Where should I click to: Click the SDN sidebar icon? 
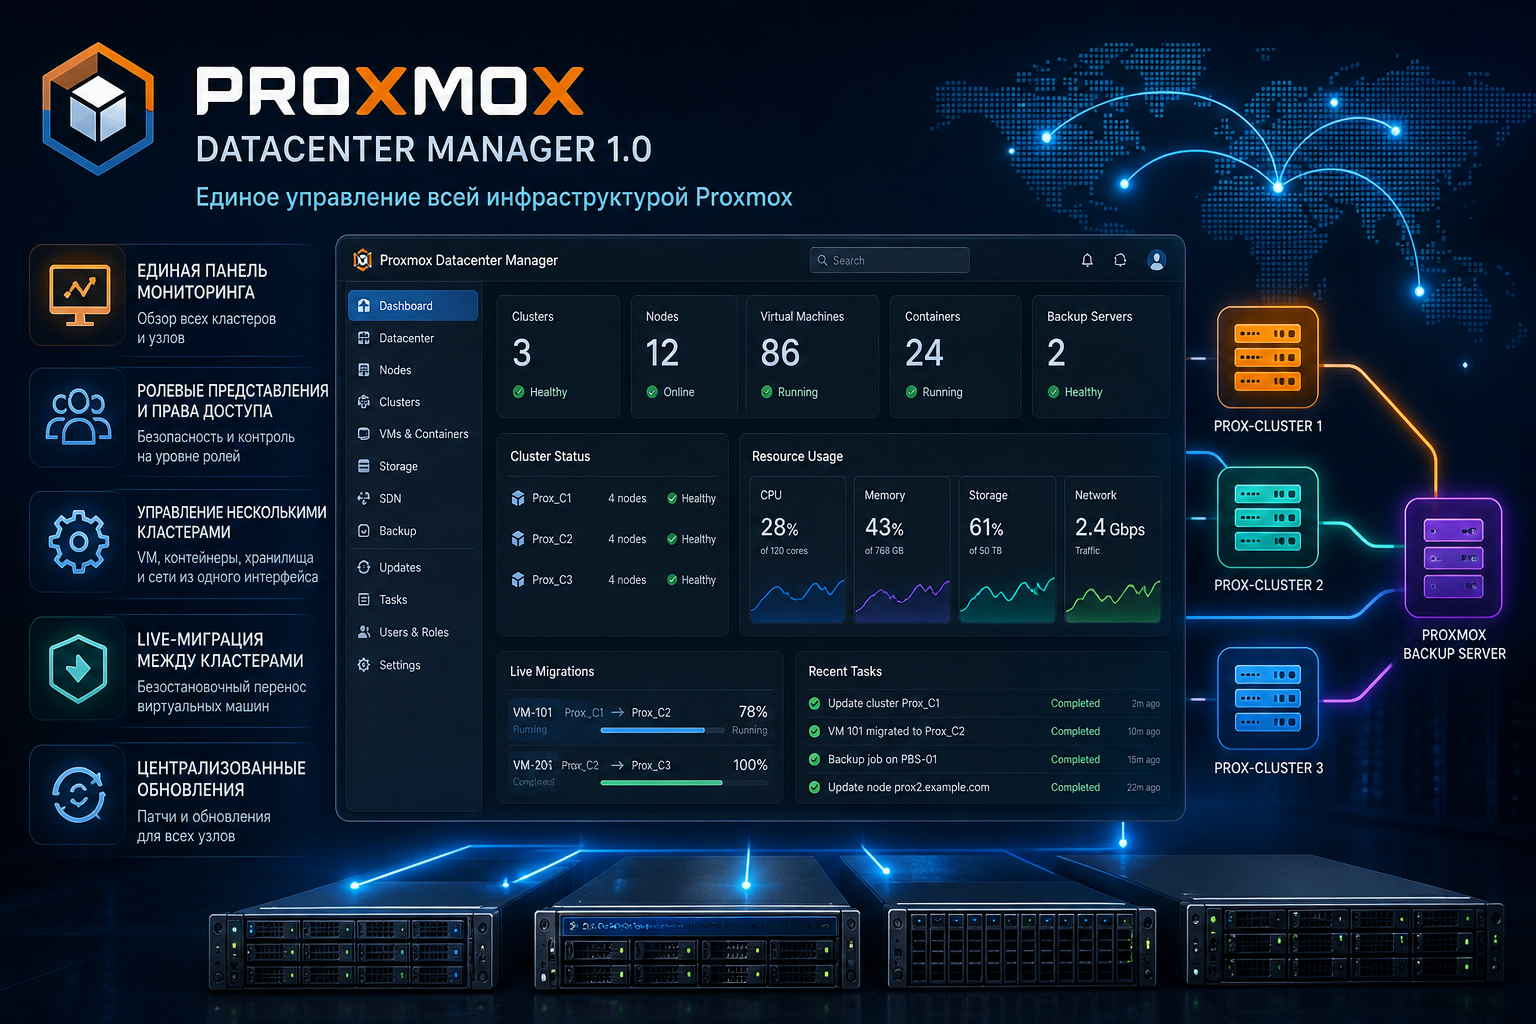click(364, 498)
